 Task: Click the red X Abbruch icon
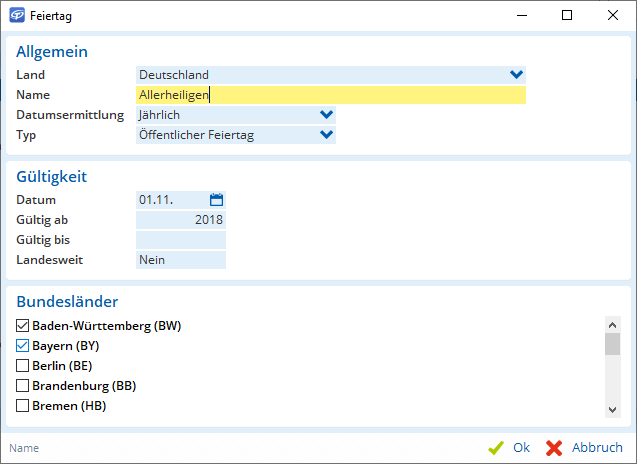[x=554, y=448]
